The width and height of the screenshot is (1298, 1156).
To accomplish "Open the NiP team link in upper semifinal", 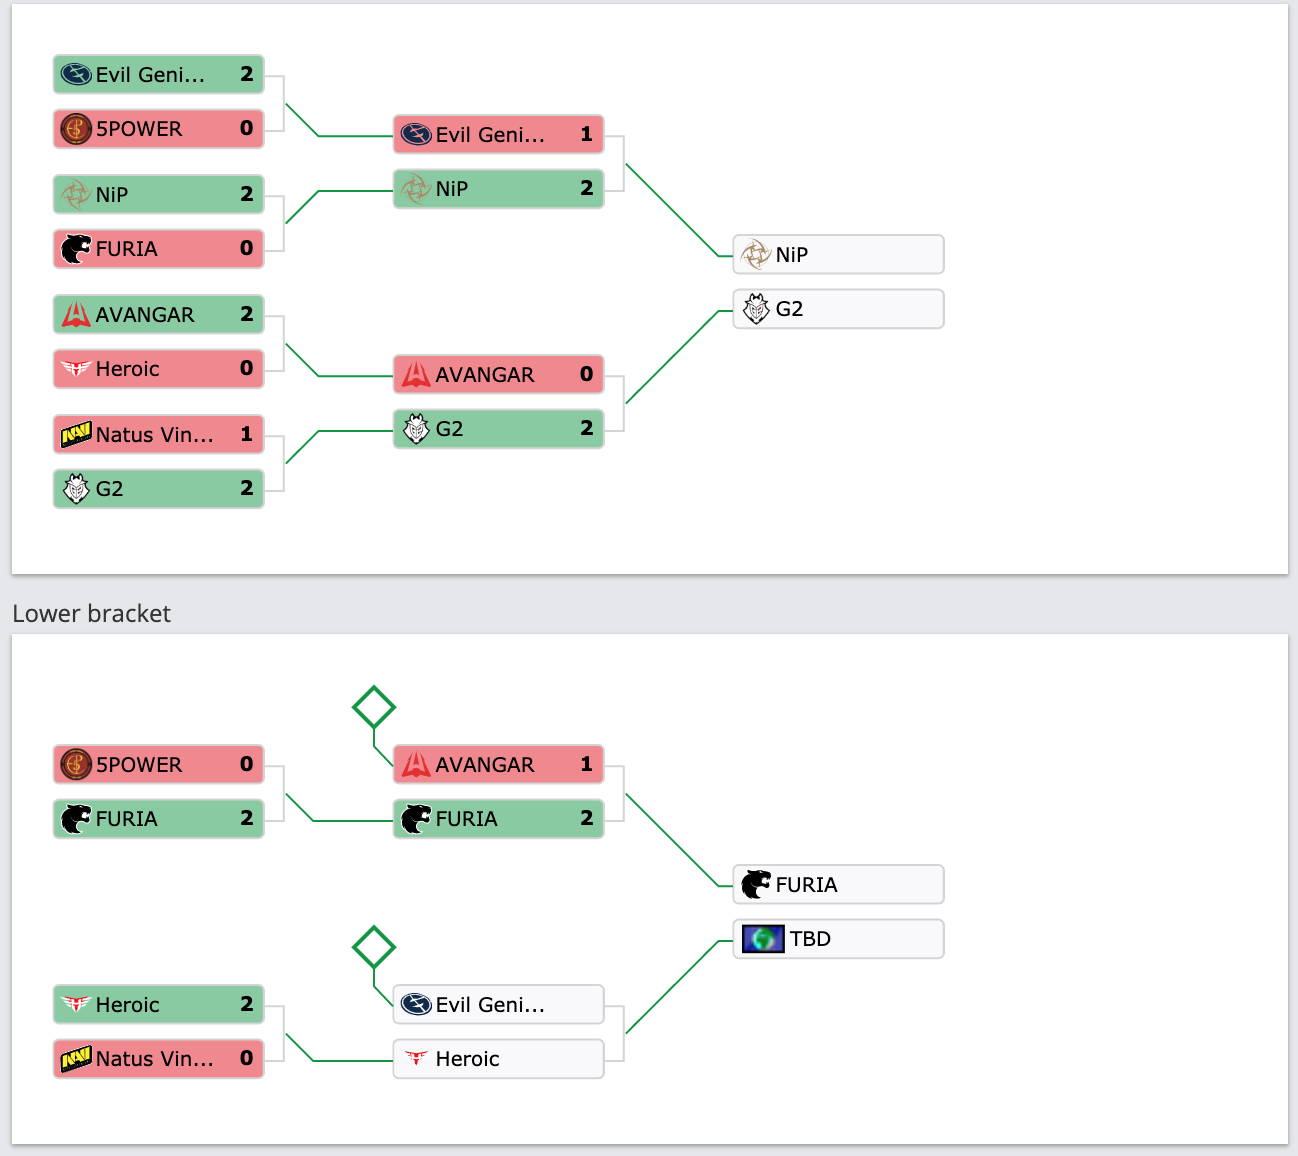I will [499, 189].
